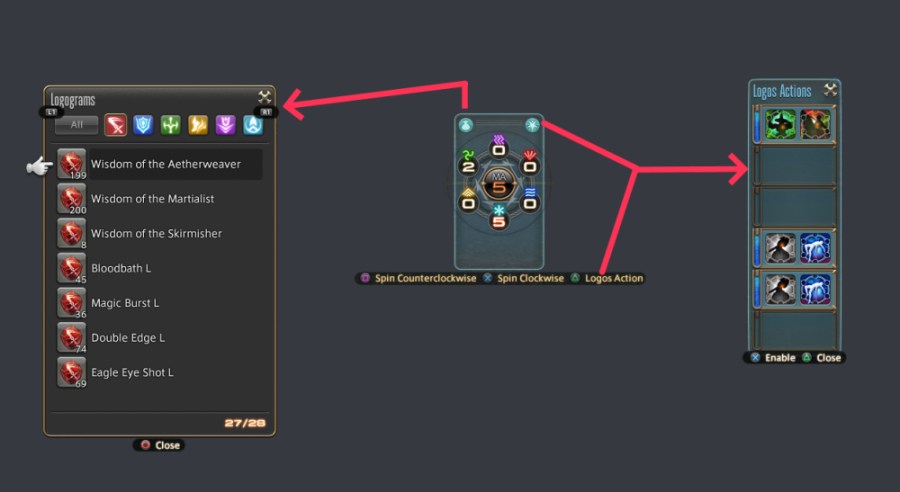
Task: Click the Double Edge L logogram icon
Action: (72, 338)
